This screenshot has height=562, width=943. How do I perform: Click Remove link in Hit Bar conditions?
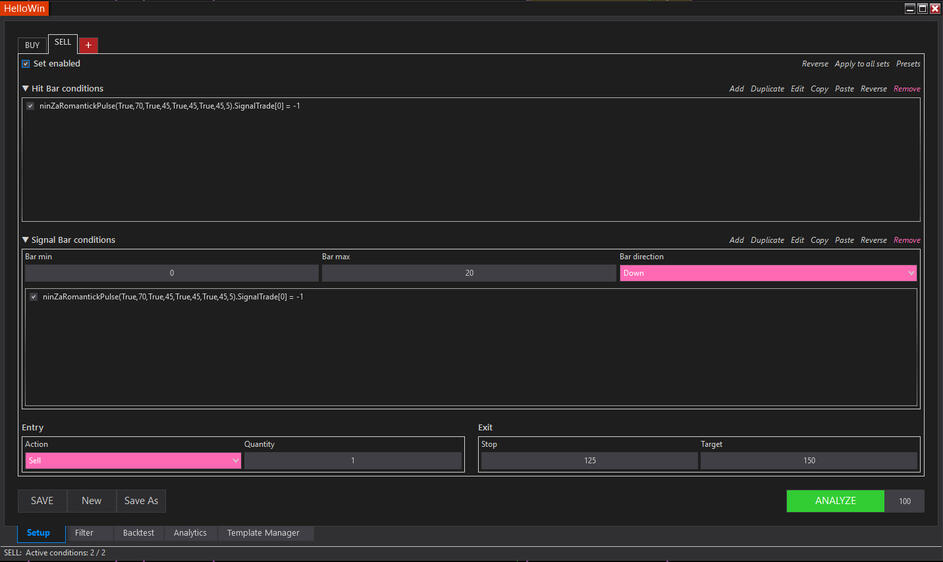coord(906,89)
